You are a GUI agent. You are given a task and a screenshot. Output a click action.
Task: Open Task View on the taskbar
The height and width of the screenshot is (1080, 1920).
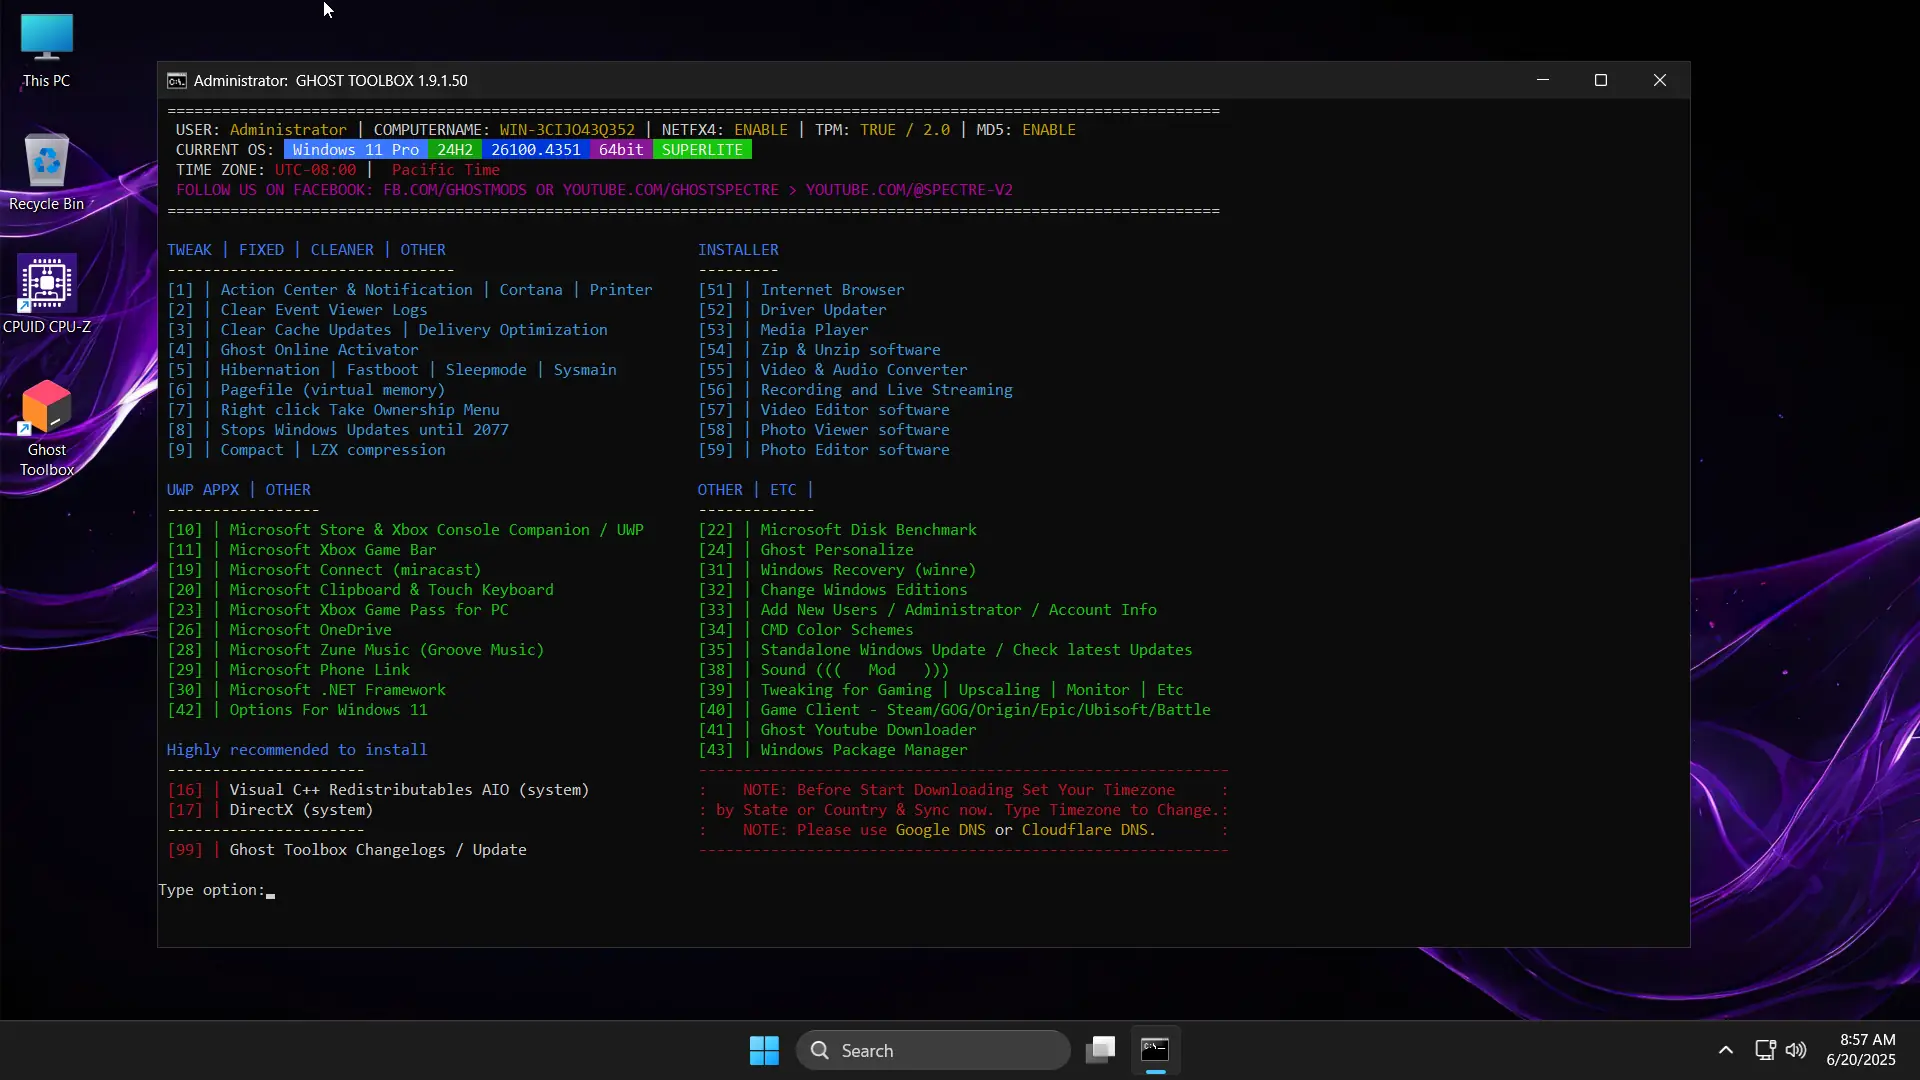pyautogui.click(x=1100, y=1050)
